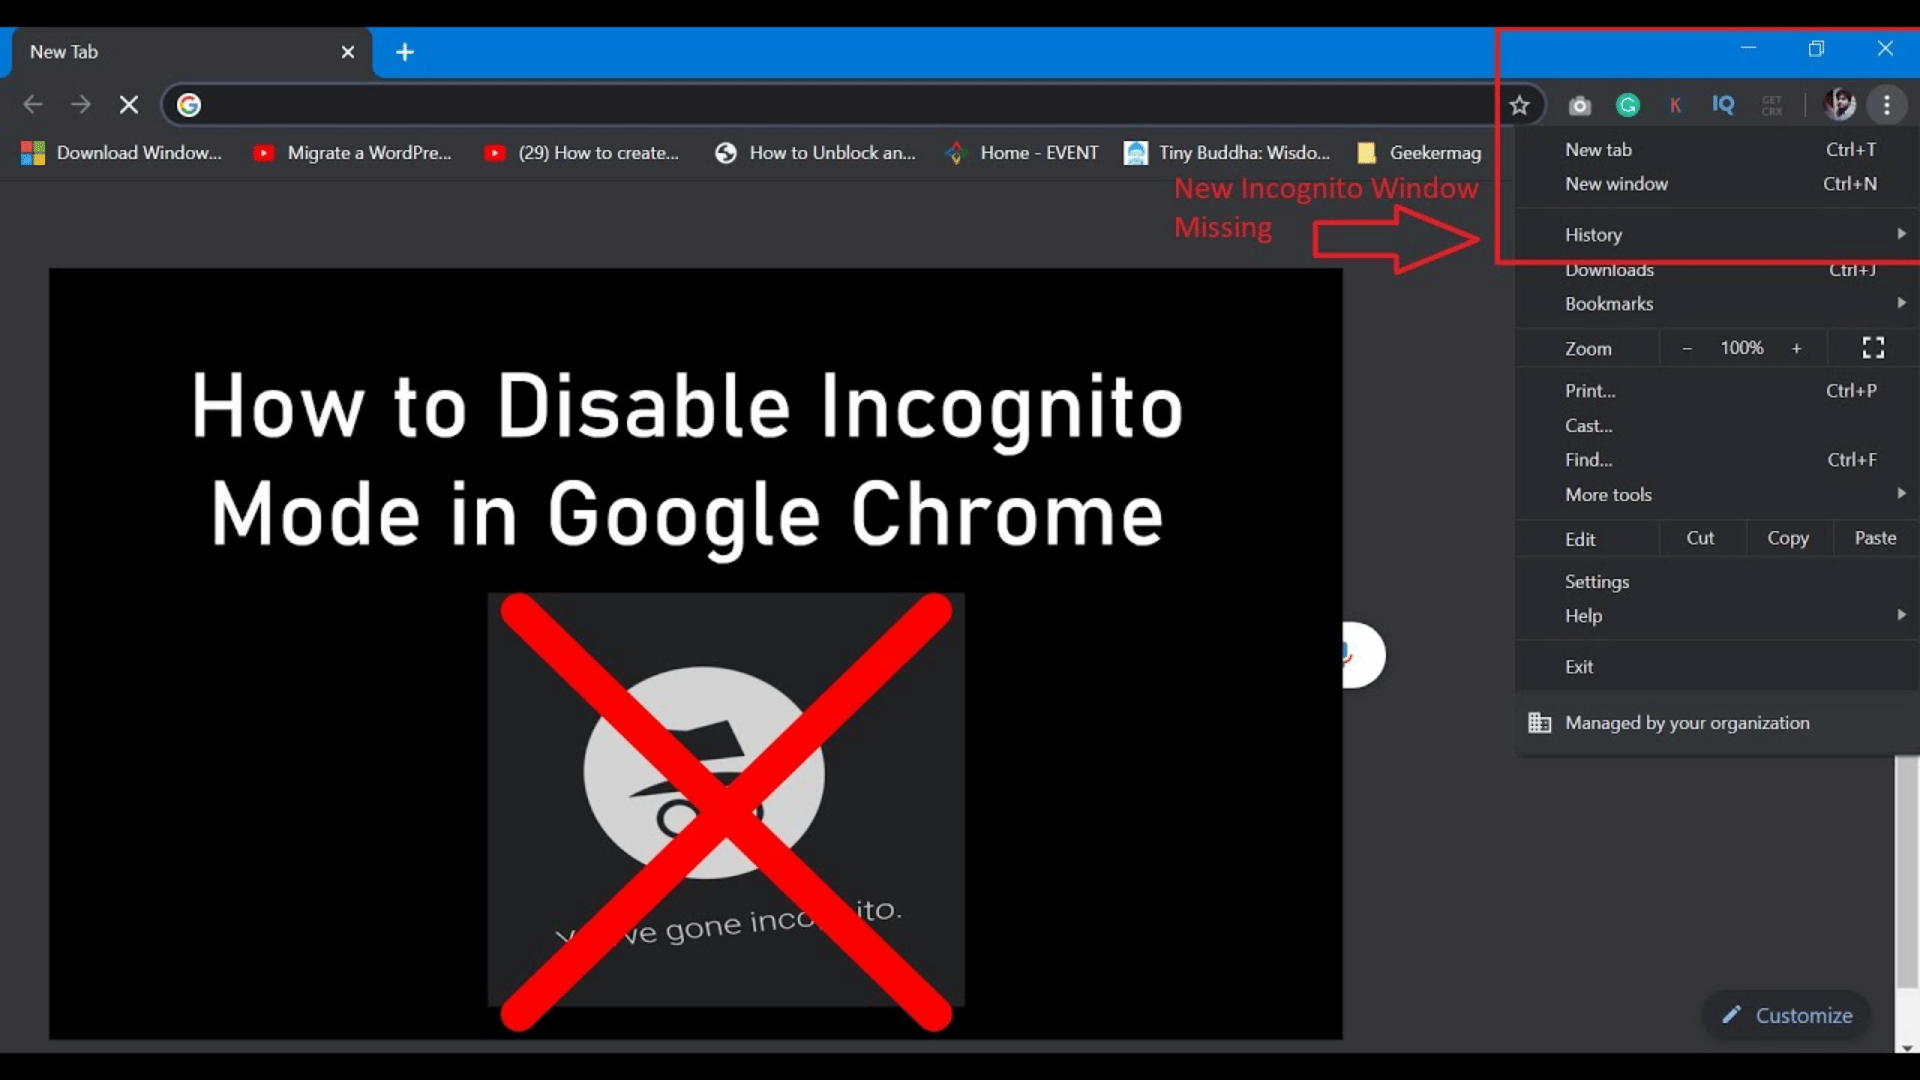
Task: Click Copy in the Edit row
Action: click(1788, 538)
